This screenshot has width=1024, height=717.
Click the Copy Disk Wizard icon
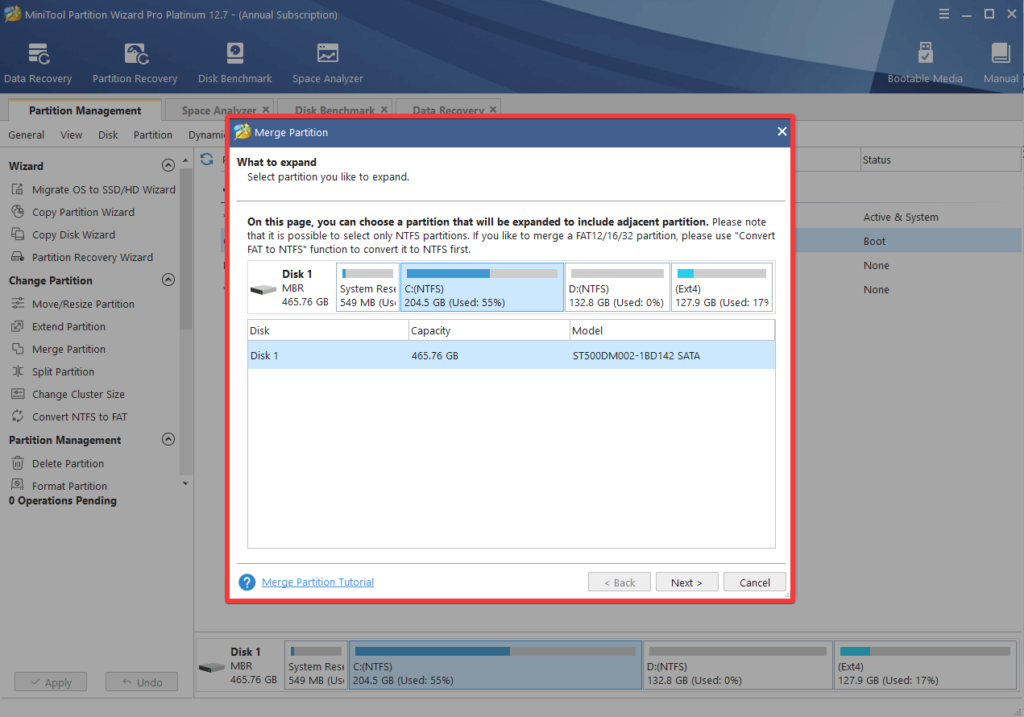click(x=18, y=234)
